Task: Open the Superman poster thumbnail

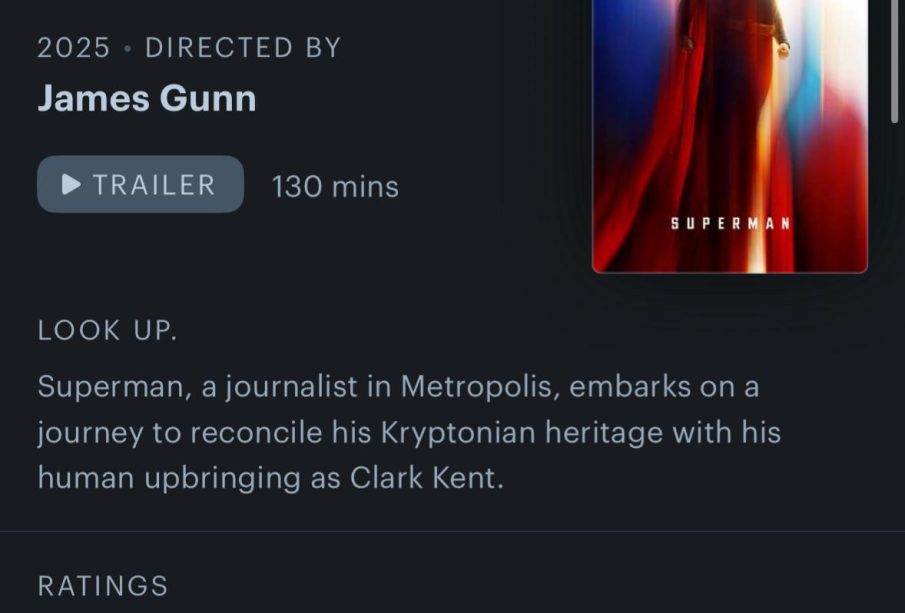Action: [730, 136]
